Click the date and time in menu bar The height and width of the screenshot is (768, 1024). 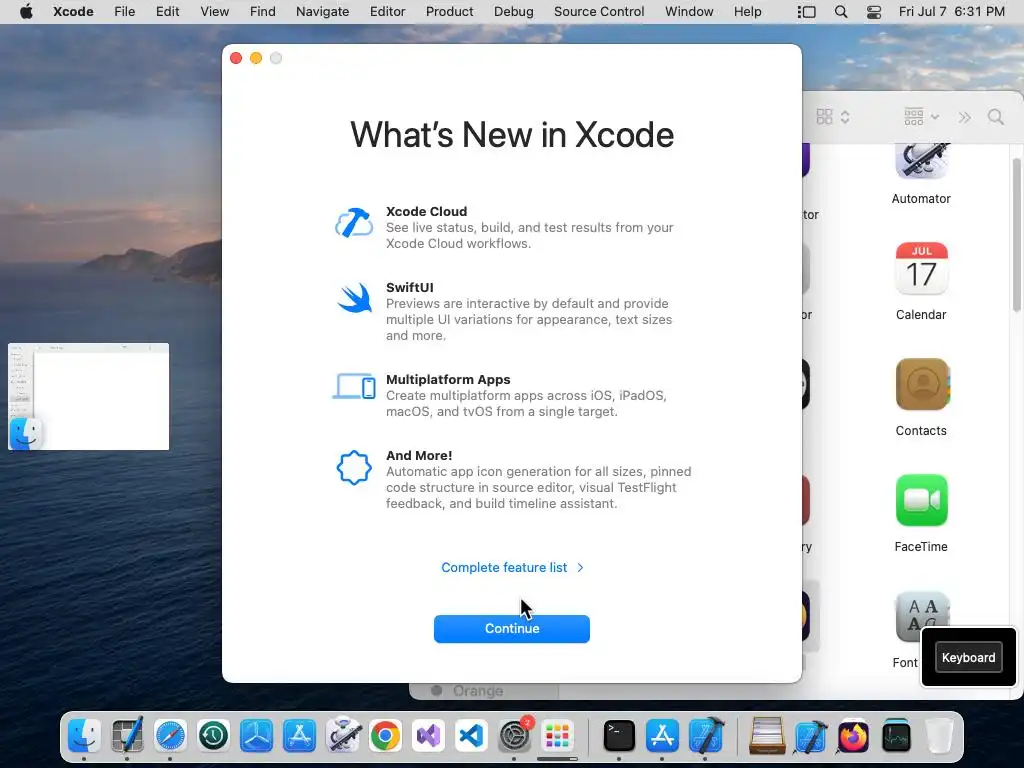click(952, 12)
